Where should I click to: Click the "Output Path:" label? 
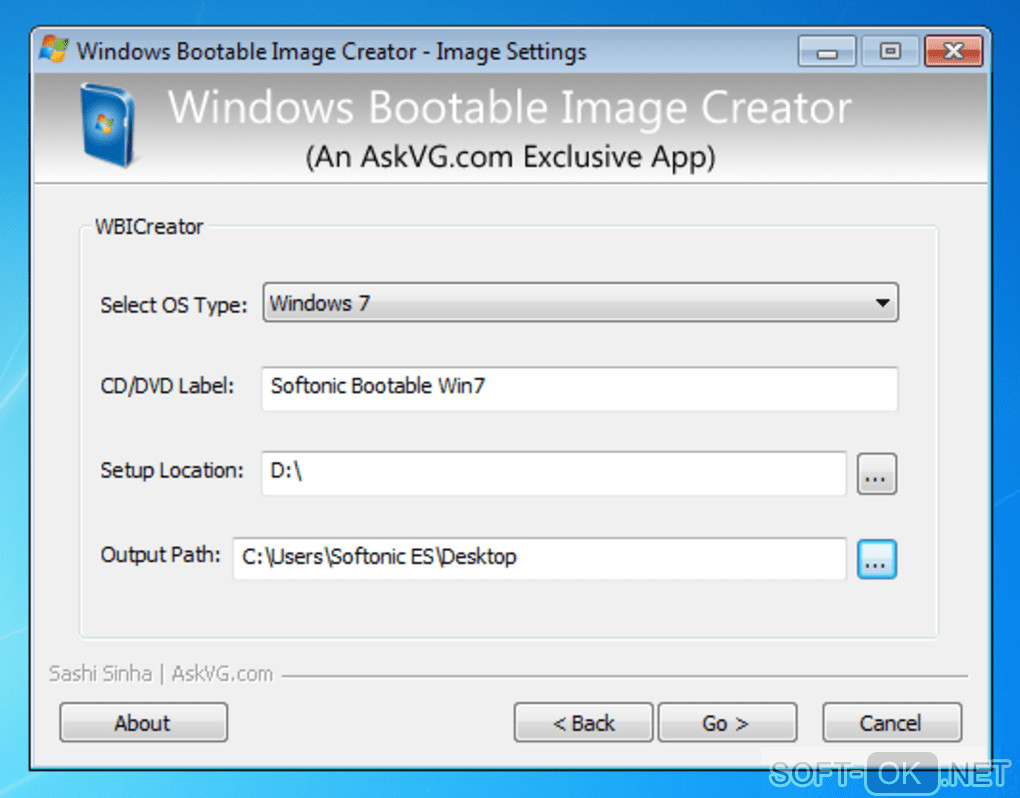(160, 555)
